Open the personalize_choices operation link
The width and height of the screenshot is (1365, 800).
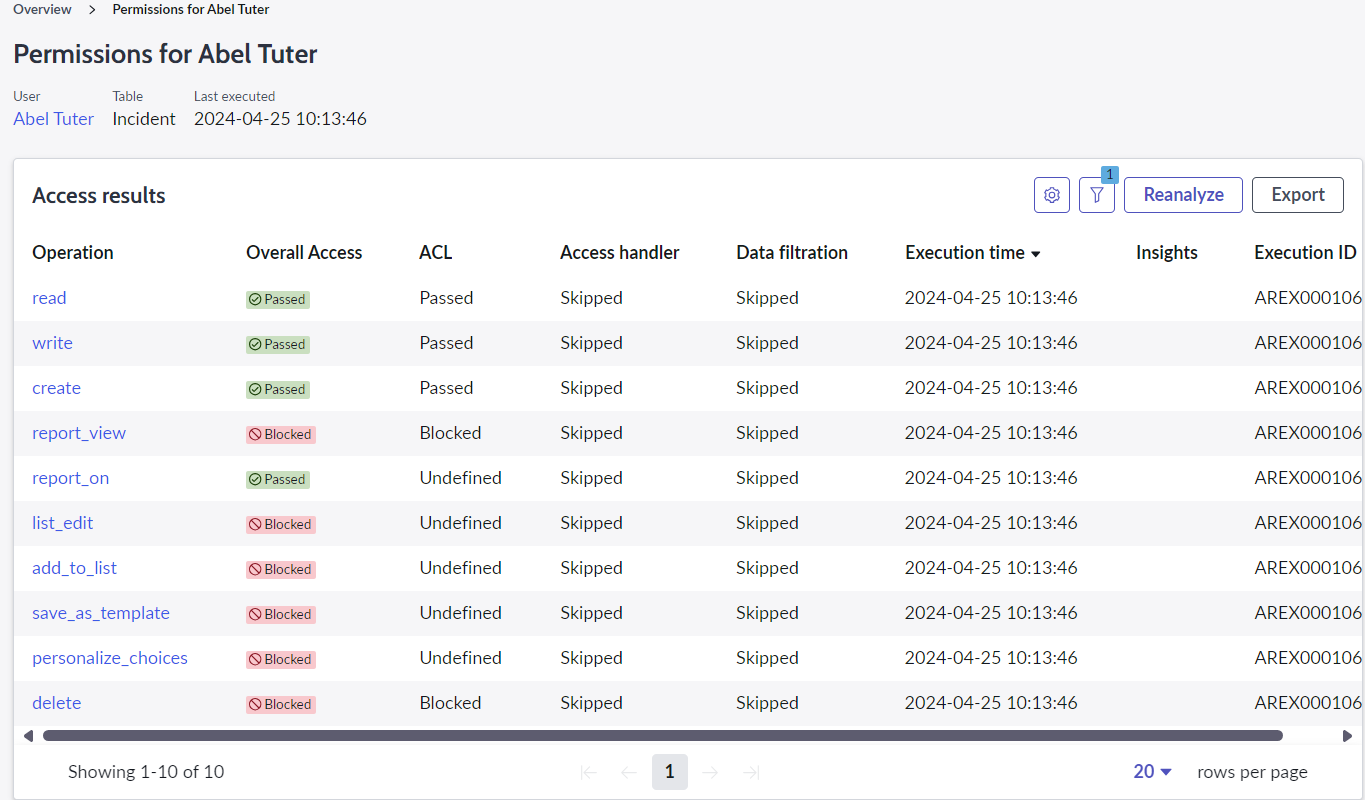(x=110, y=658)
